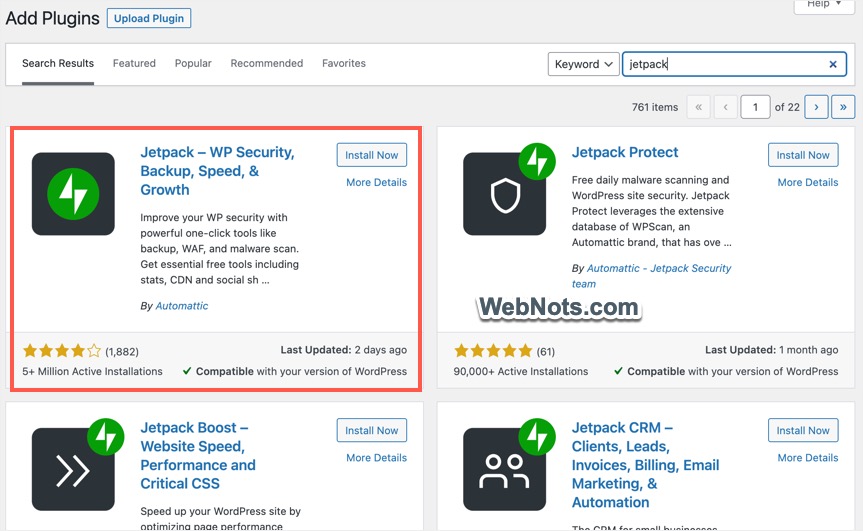Open Jetpack – WP Security title link
The width and height of the screenshot is (863, 531).
point(217,171)
